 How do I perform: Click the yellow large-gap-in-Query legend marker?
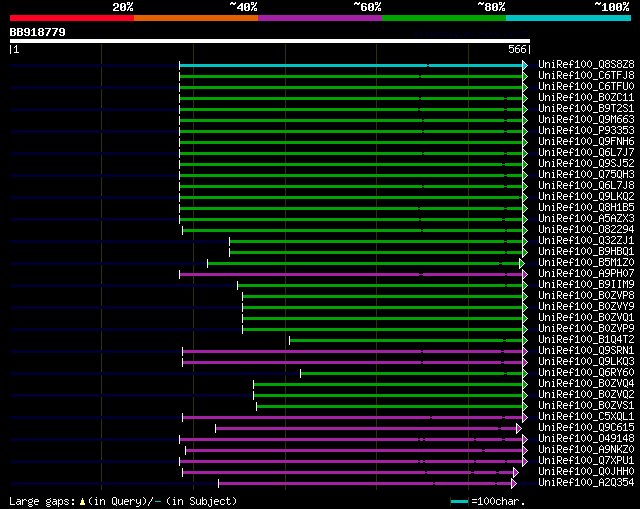82,501
